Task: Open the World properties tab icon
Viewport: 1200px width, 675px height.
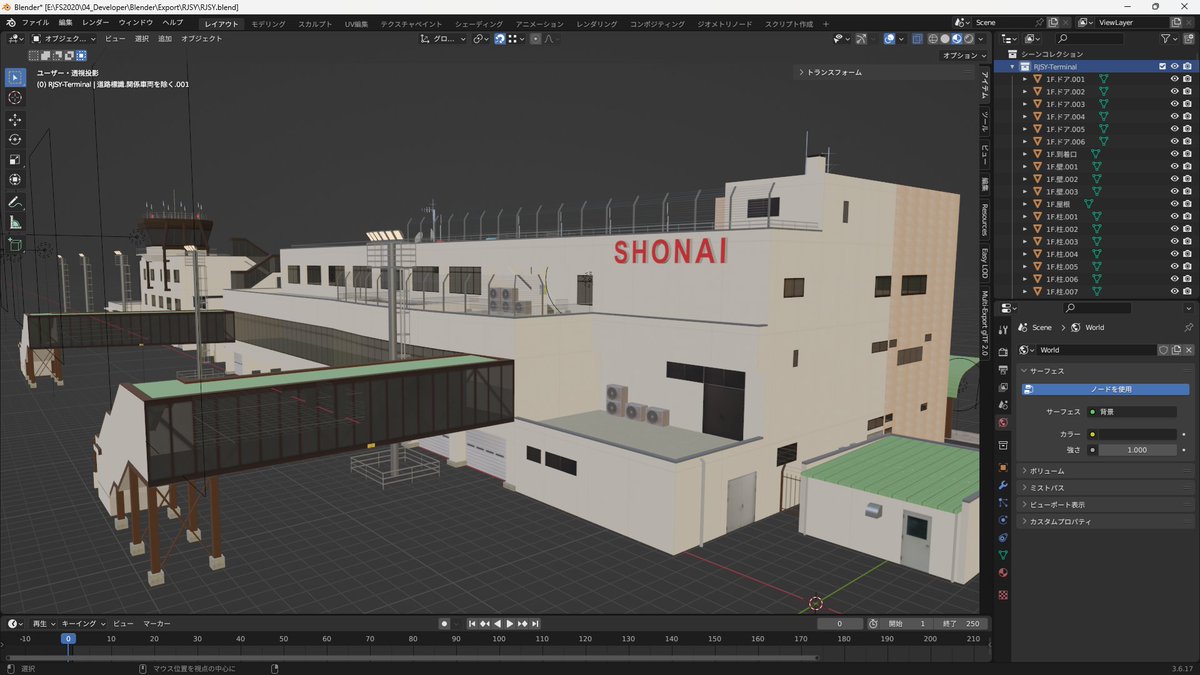Action: (x=1003, y=423)
